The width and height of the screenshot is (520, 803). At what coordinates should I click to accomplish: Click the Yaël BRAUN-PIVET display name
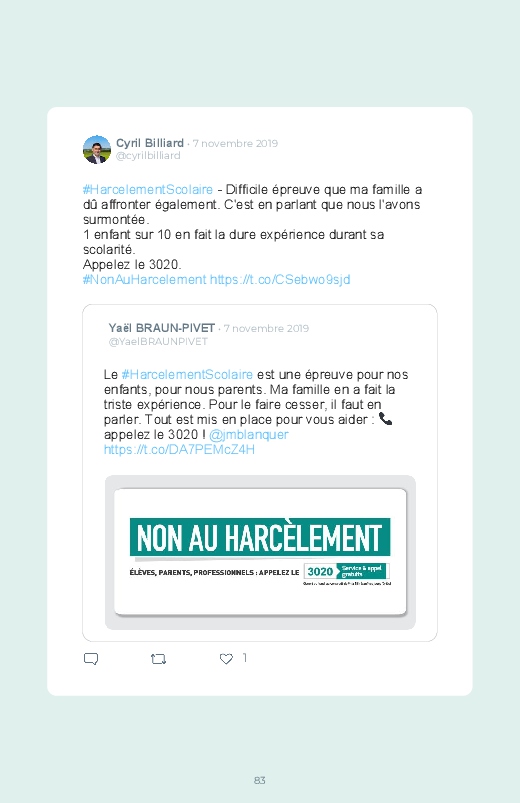[x=161, y=328]
